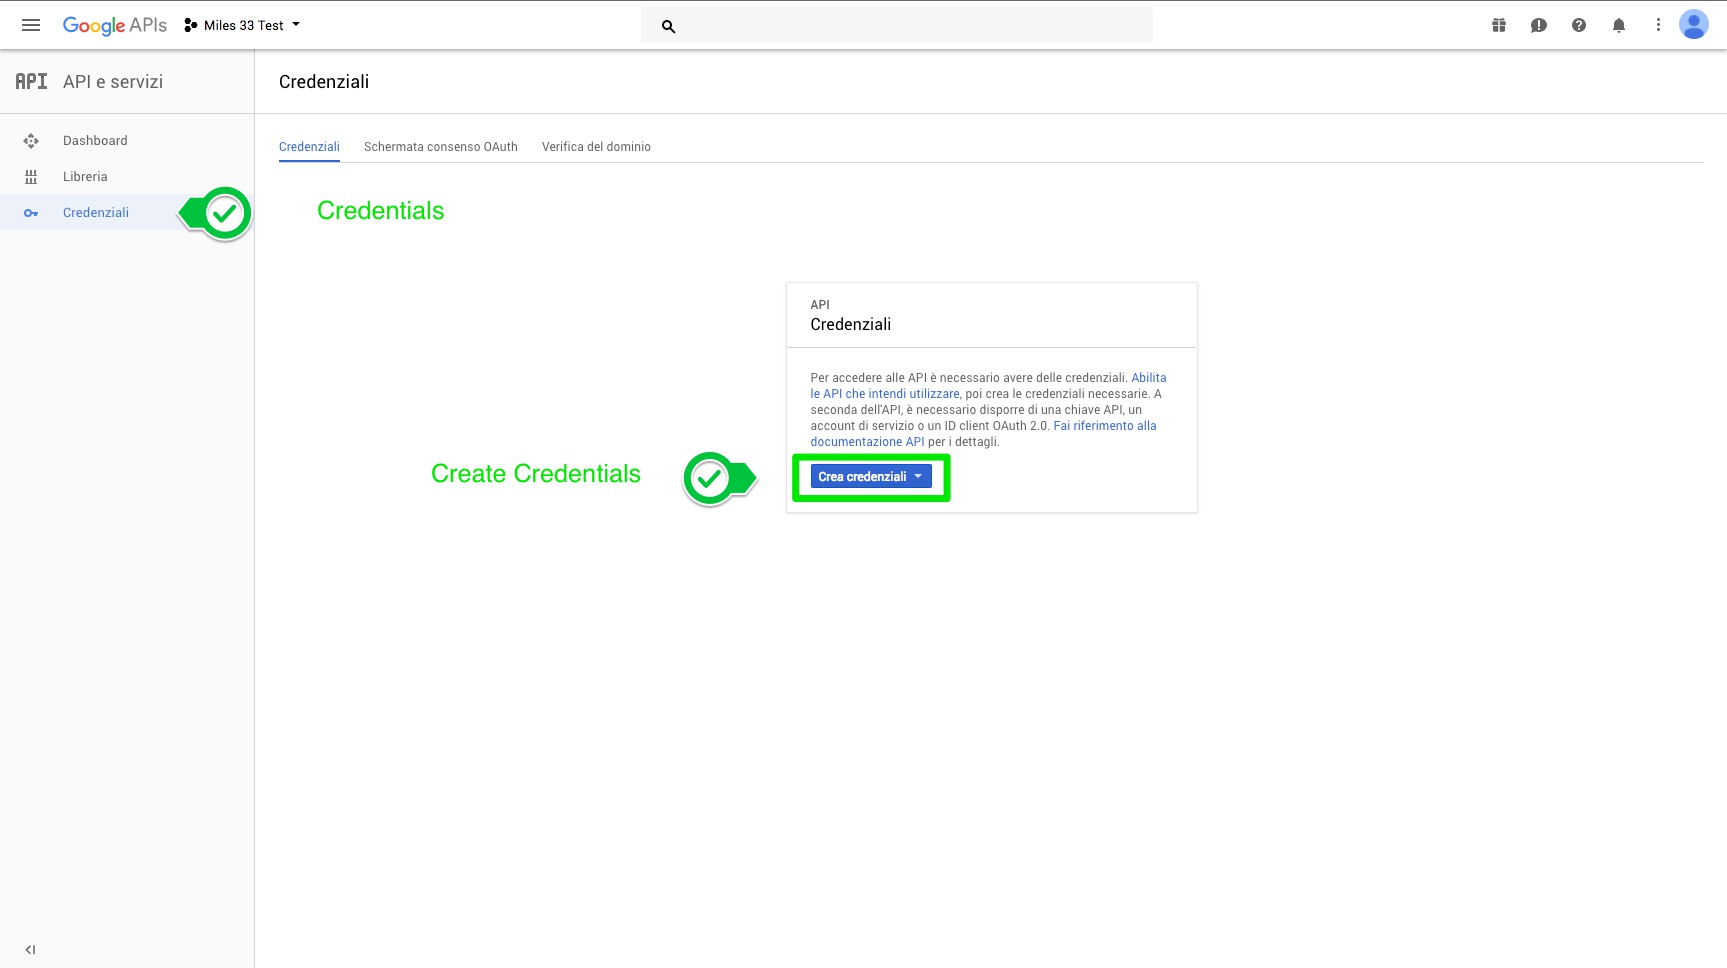Go to Google APIs home logo

coord(114,25)
